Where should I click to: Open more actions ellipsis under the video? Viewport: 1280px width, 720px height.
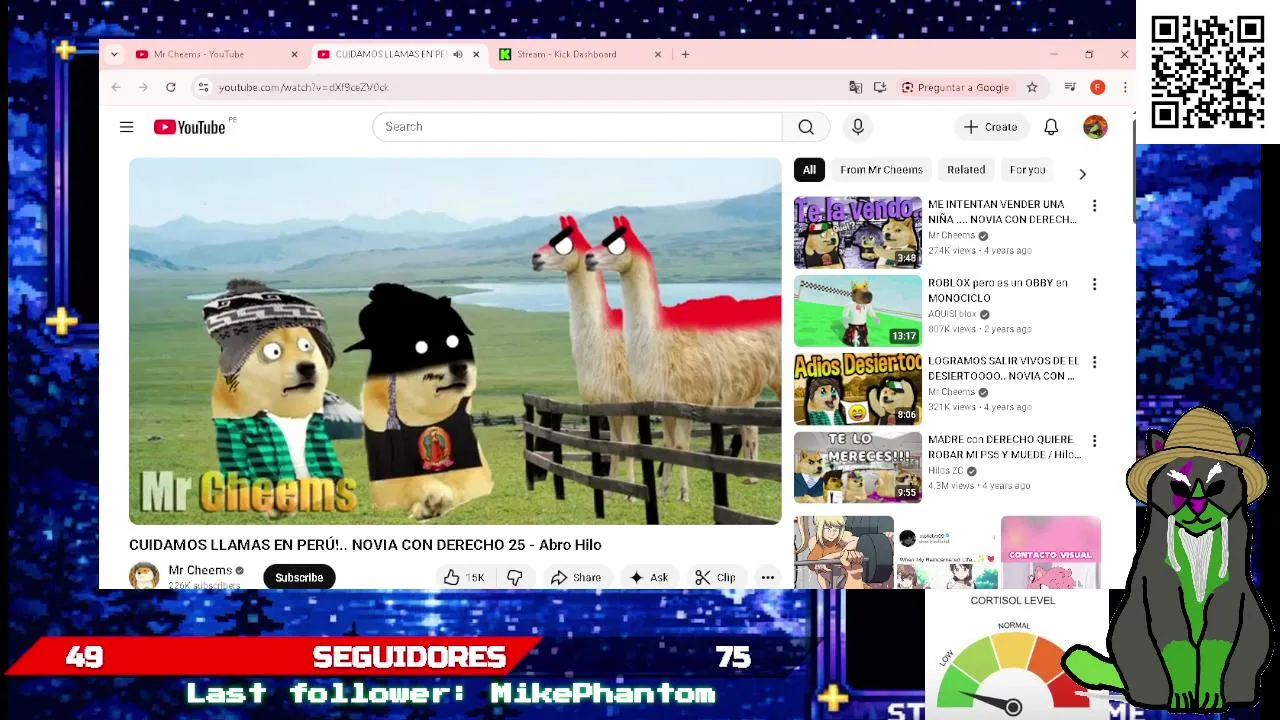[x=768, y=577]
